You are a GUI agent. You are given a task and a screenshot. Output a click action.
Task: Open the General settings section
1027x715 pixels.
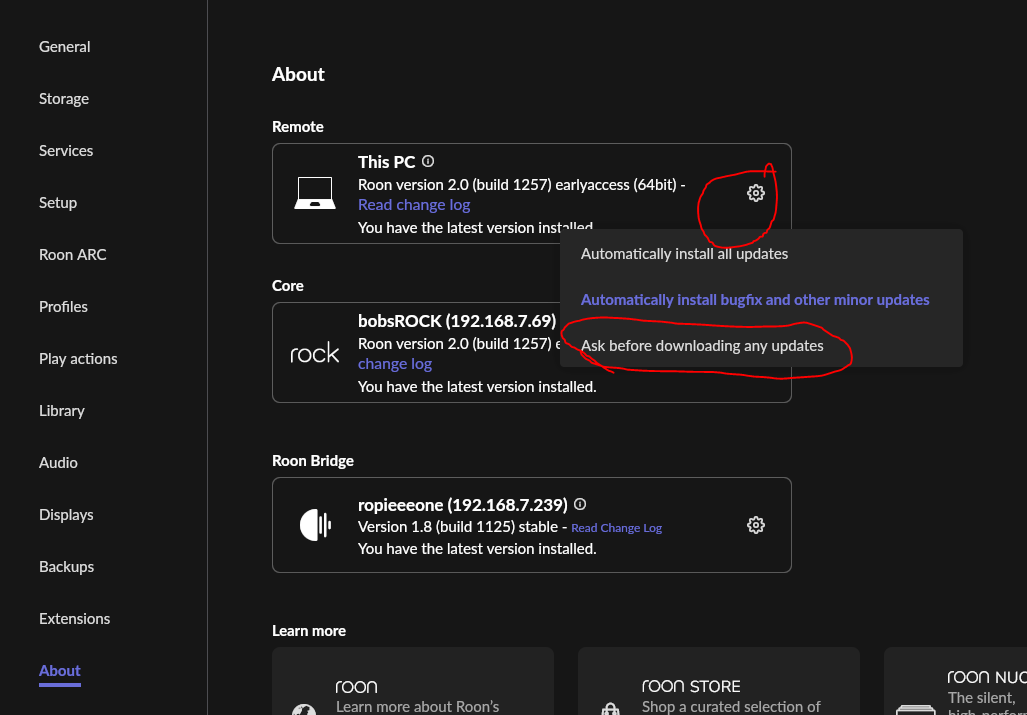click(x=64, y=46)
